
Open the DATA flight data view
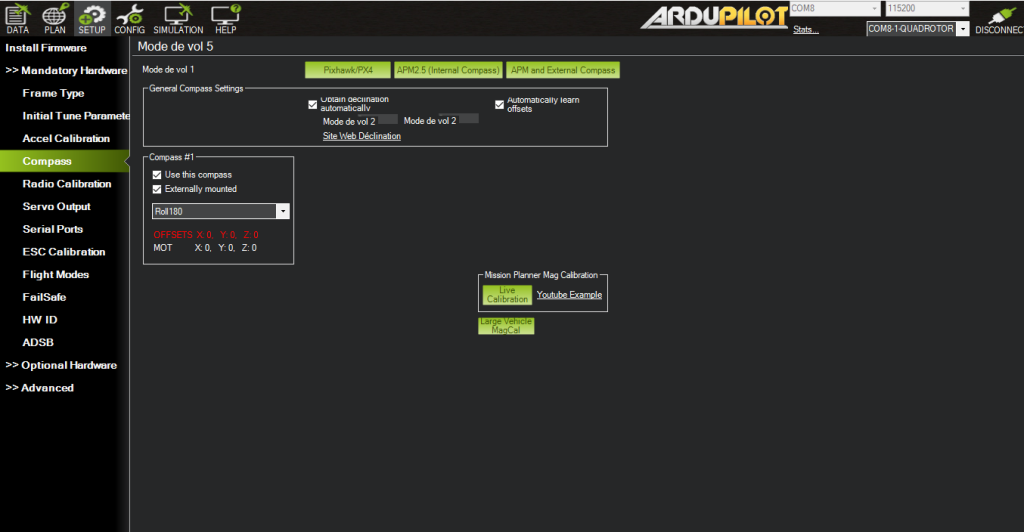(x=18, y=17)
